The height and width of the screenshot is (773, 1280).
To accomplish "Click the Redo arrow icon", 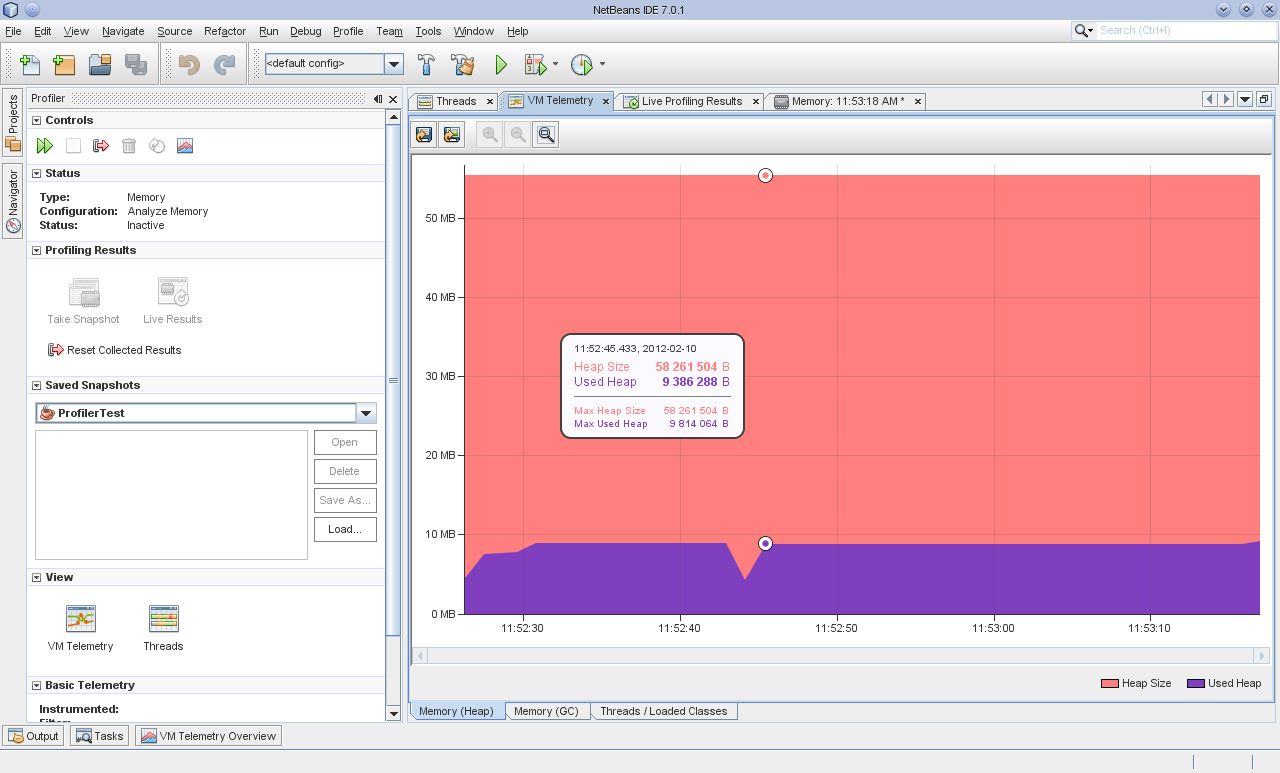I will pyautogui.click(x=225, y=64).
